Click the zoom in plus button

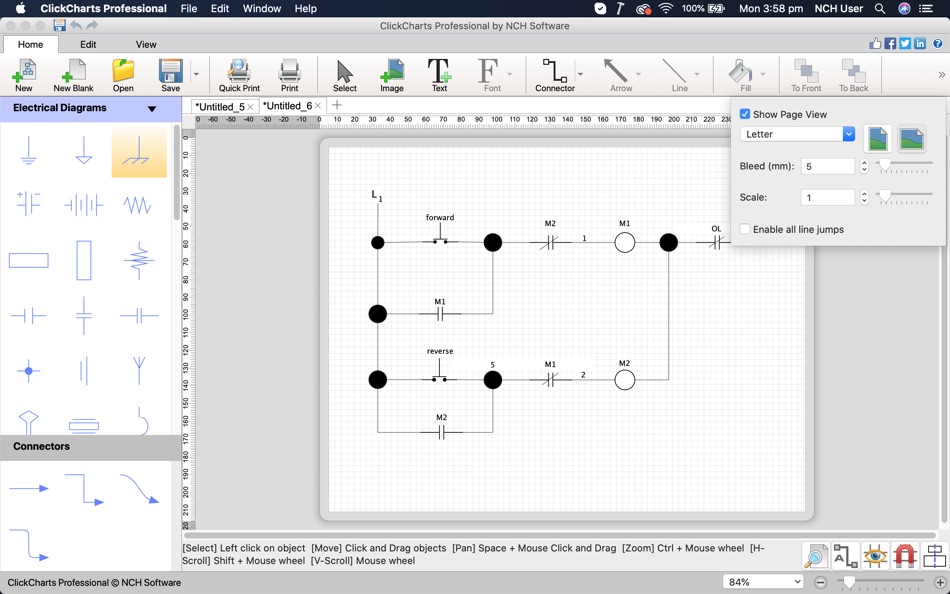point(940,582)
